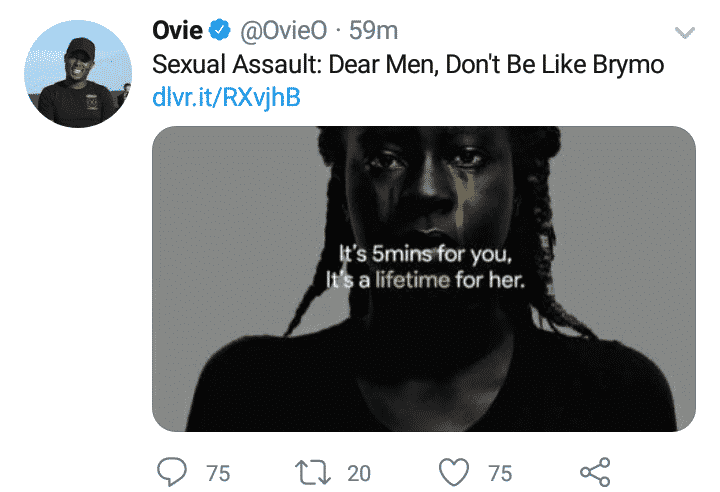Click the 59m timestamp
Image resolution: width=720 pixels, height=492 pixels.
pyautogui.click(x=372, y=31)
